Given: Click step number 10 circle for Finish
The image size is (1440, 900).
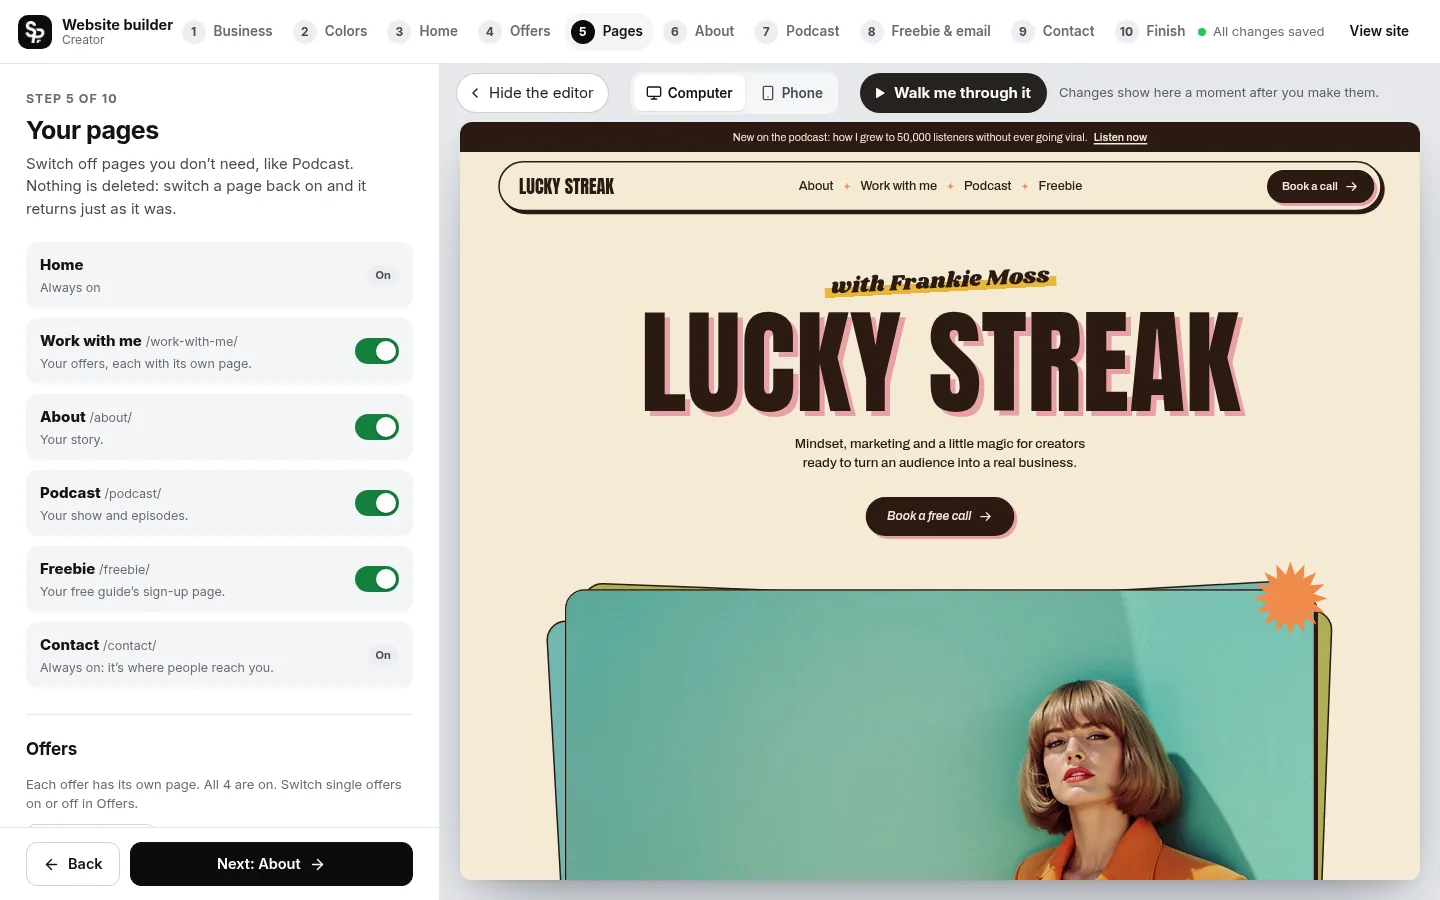Looking at the screenshot, I should (x=1126, y=32).
